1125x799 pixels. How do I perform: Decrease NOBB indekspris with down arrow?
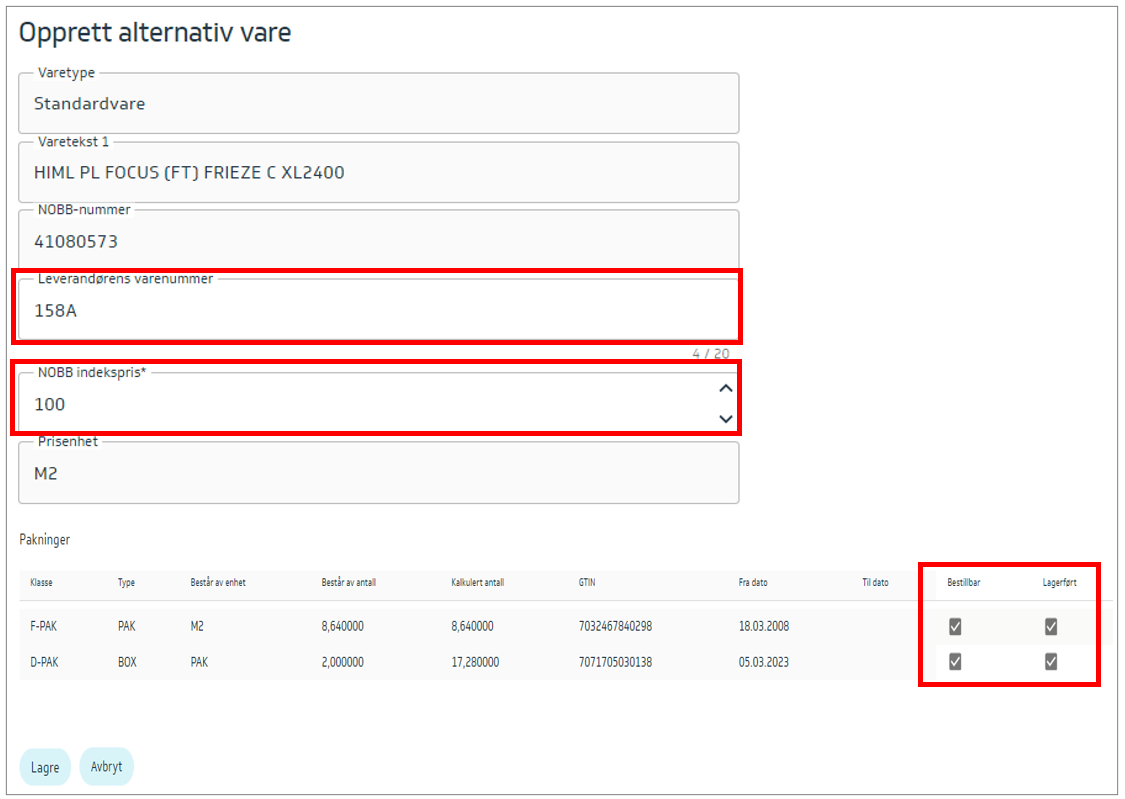726,419
